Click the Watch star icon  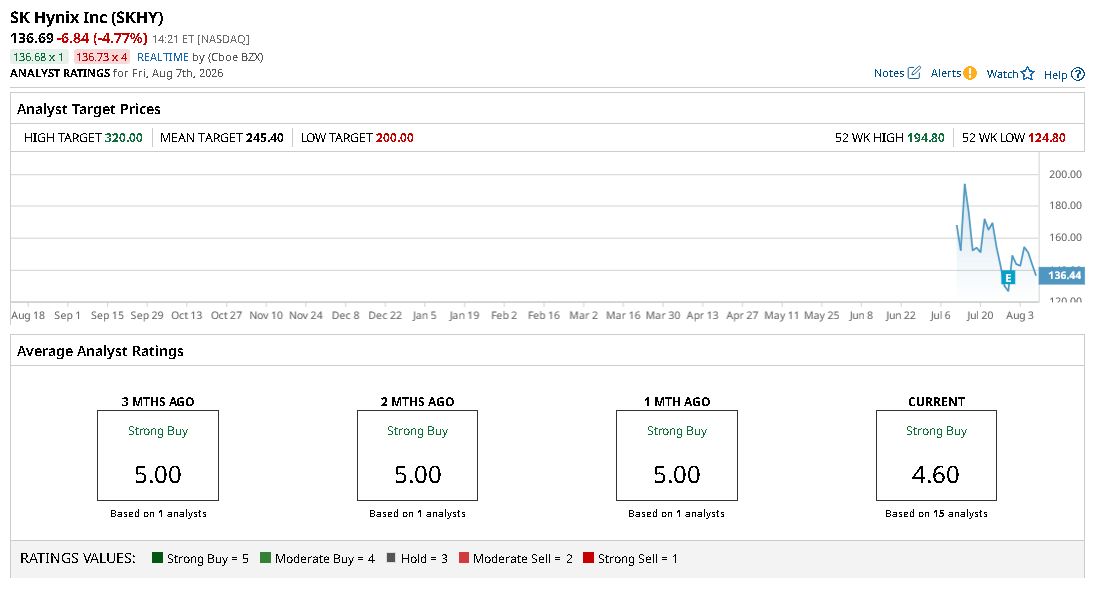[x=1027, y=74]
